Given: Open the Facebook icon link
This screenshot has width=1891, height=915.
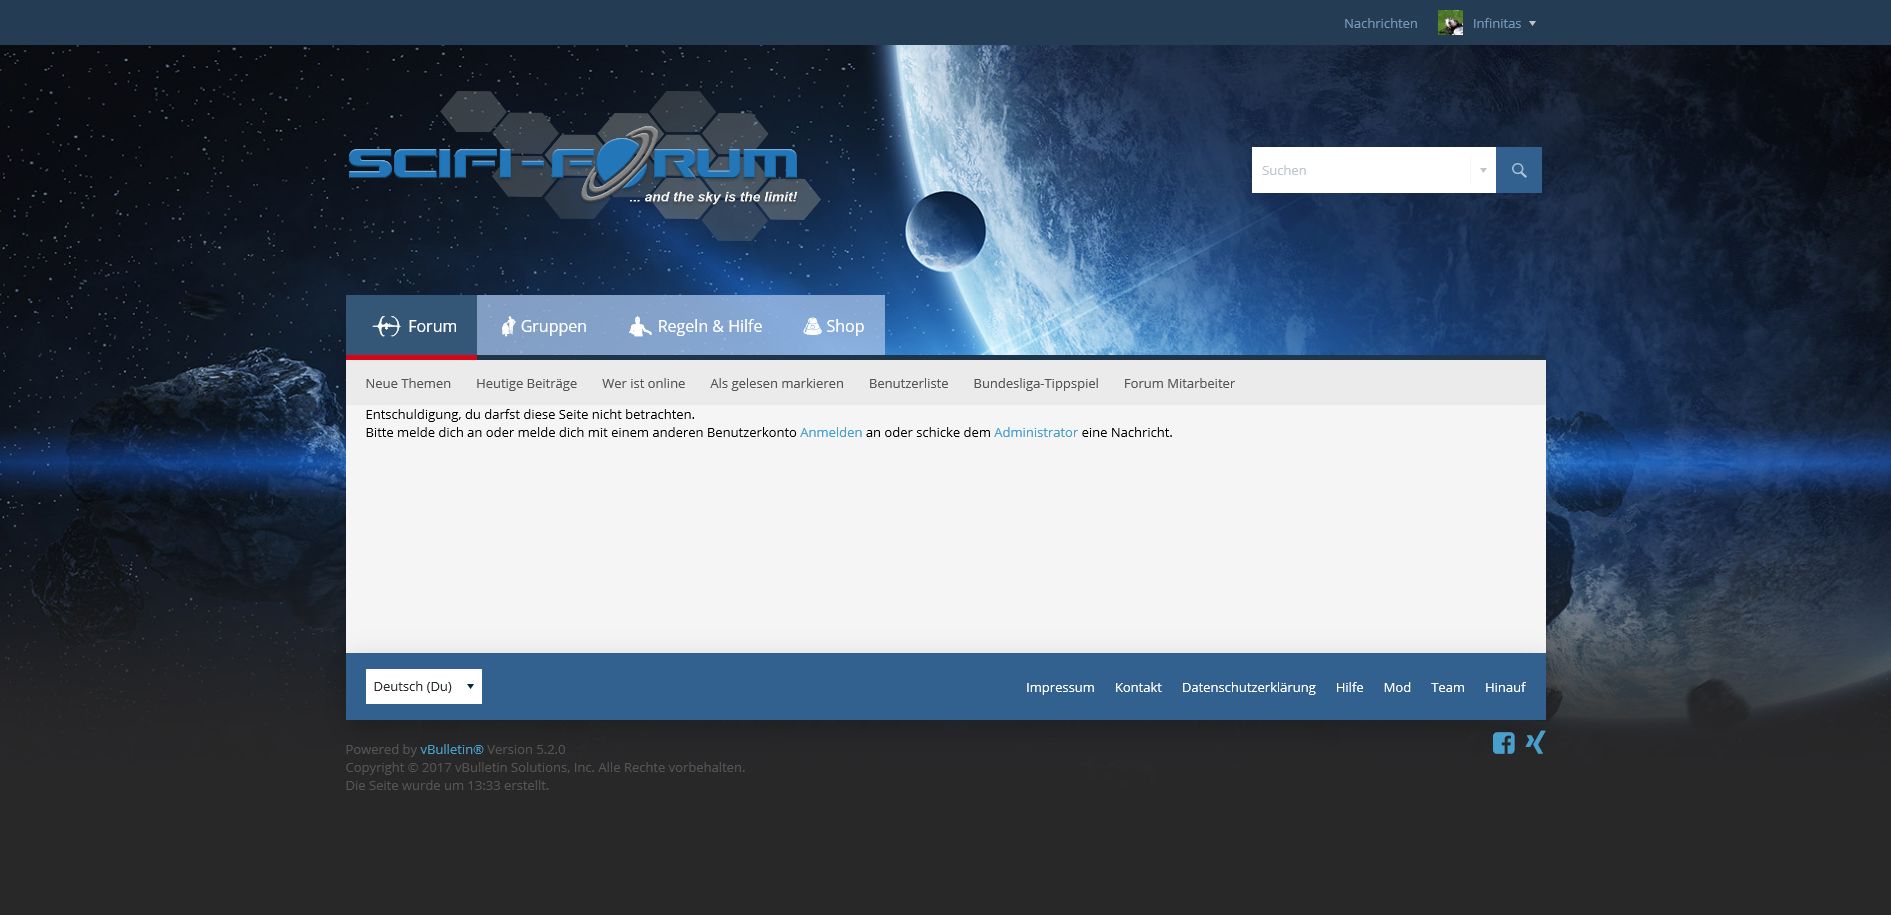Looking at the screenshot, I should pos(1503,743).
